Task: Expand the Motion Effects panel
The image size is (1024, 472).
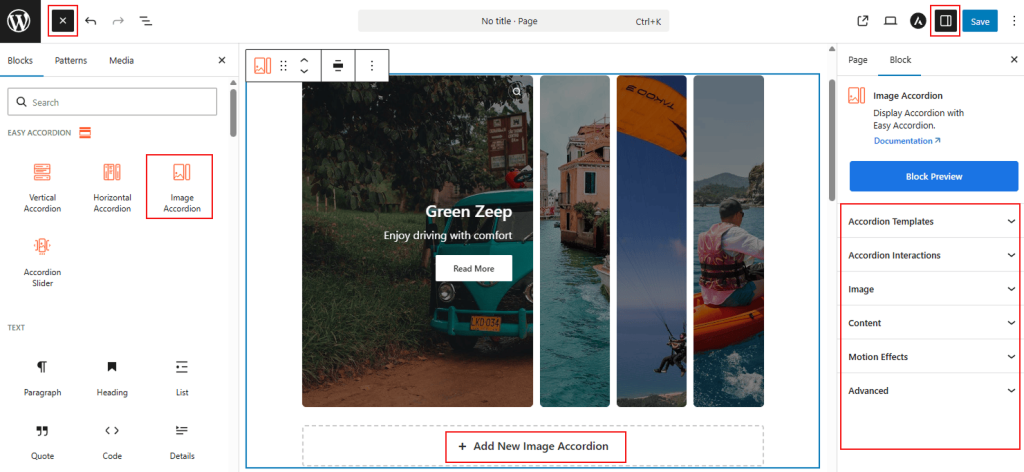Action: click(930, 357)
